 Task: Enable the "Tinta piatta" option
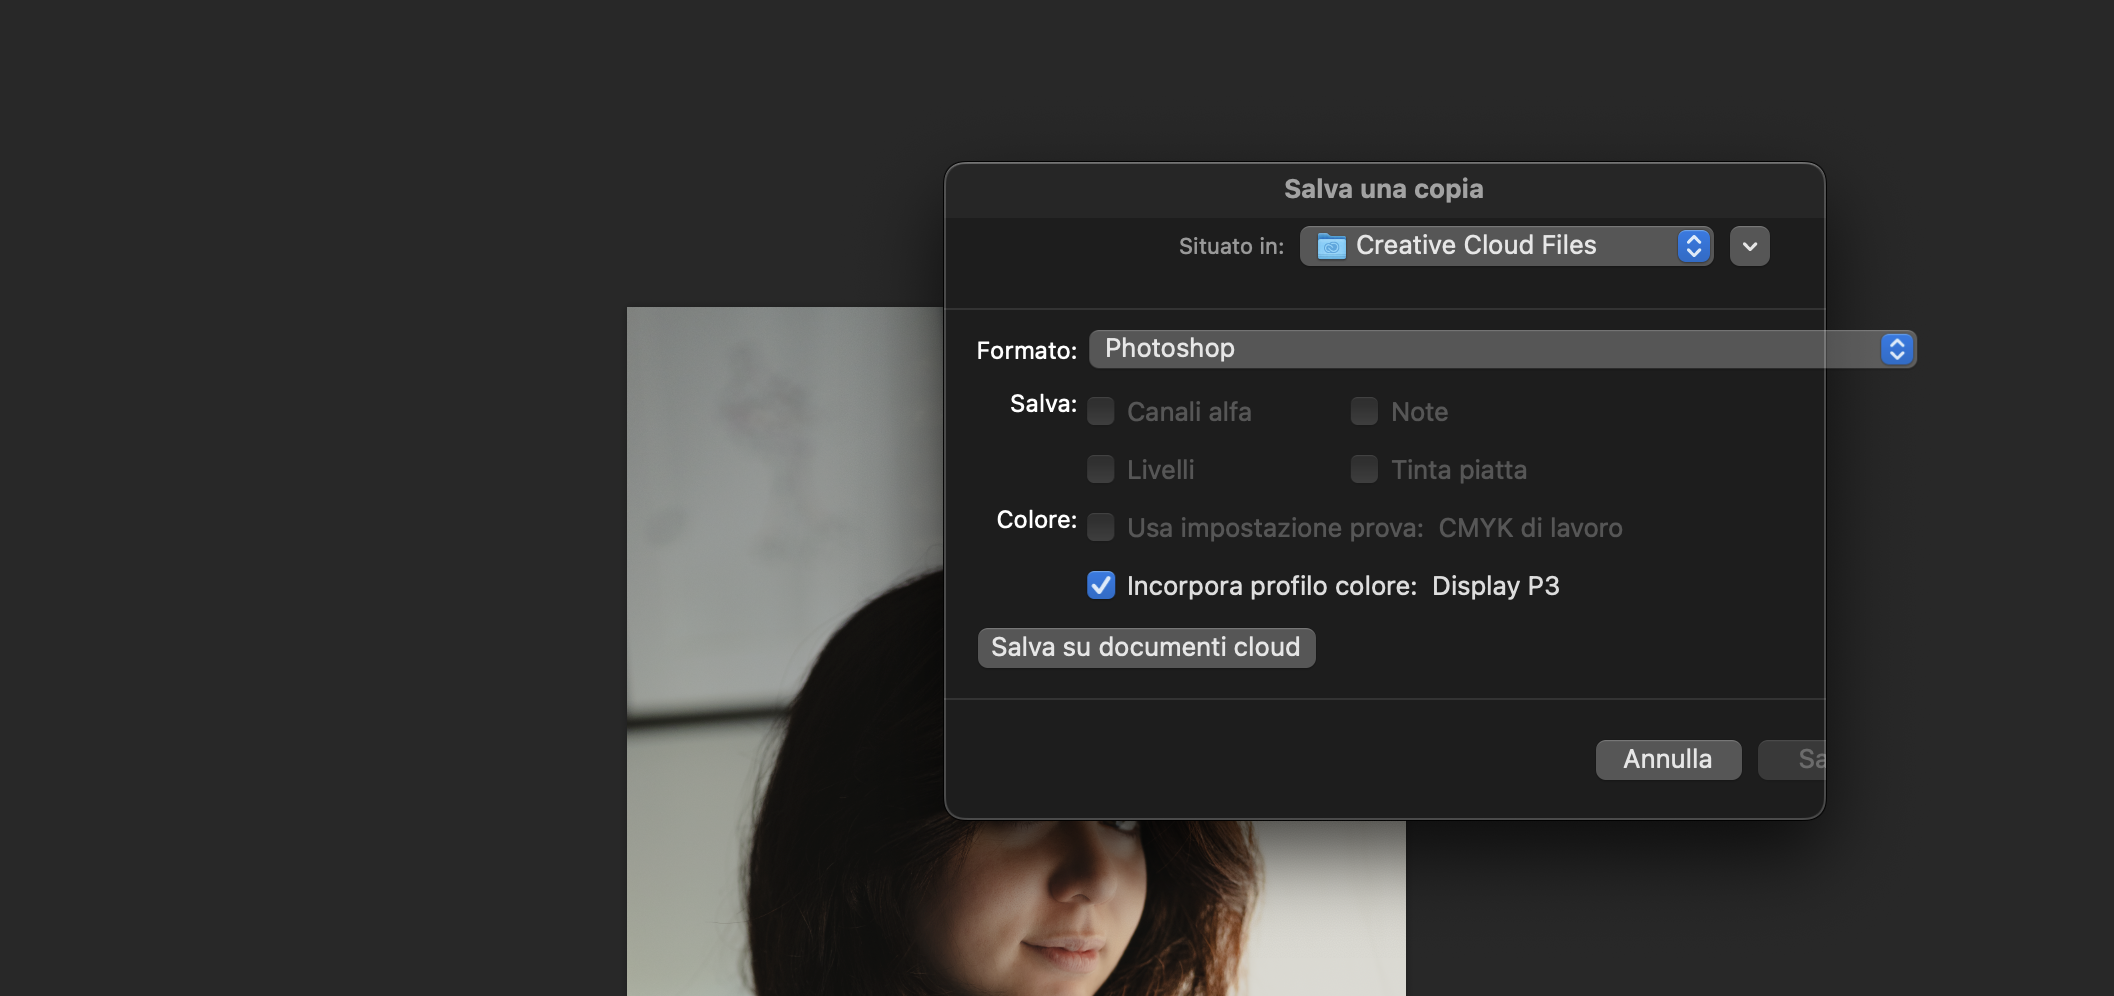(x=1364, y=469)
